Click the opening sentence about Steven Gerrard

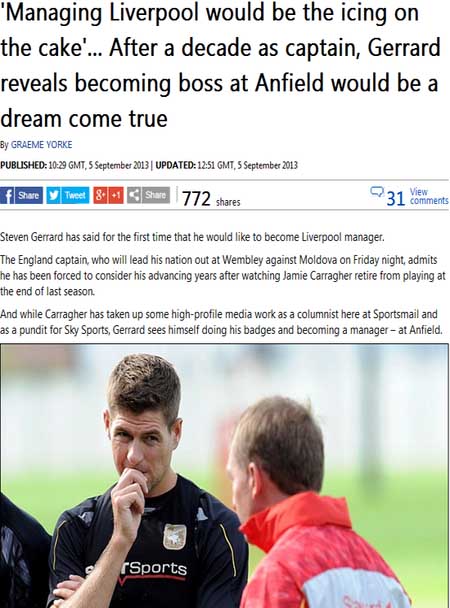pos(192,237)
